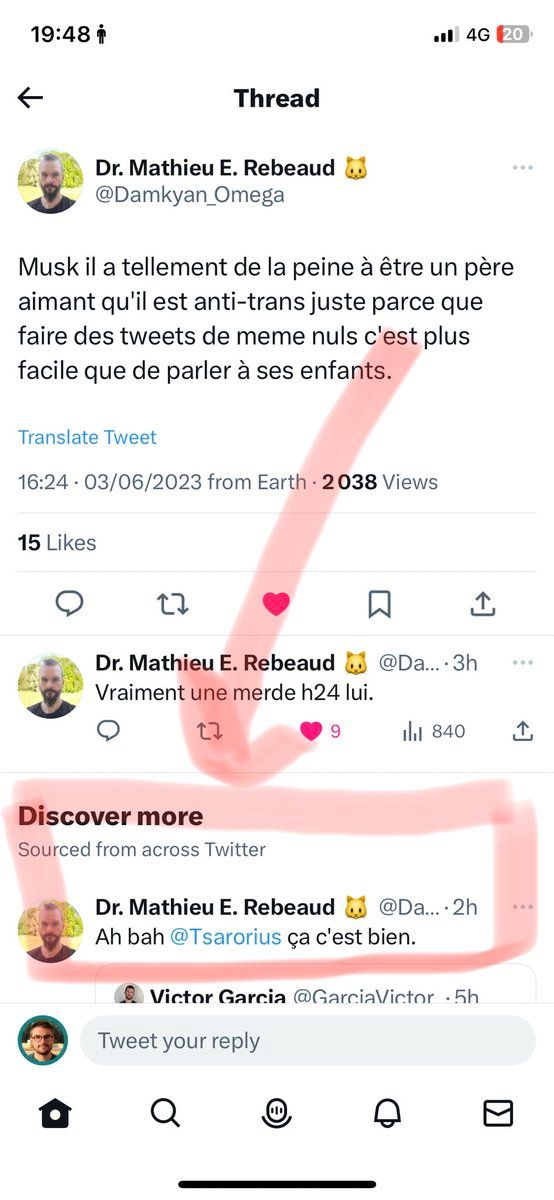Viewport: 554px width, 1200px height.
Task: Go back using the back arrow
Action: tap(31, 97)
